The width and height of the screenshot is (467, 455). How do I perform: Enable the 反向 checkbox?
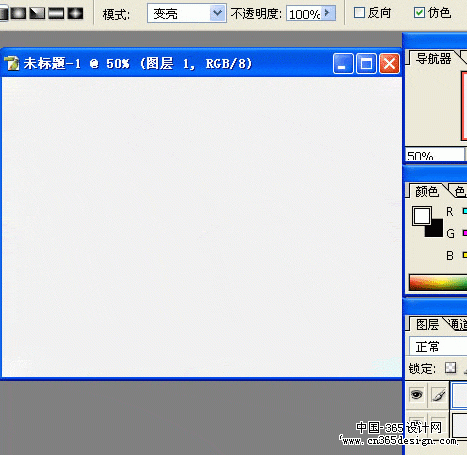pyautogui.click(x=359, y=13)
